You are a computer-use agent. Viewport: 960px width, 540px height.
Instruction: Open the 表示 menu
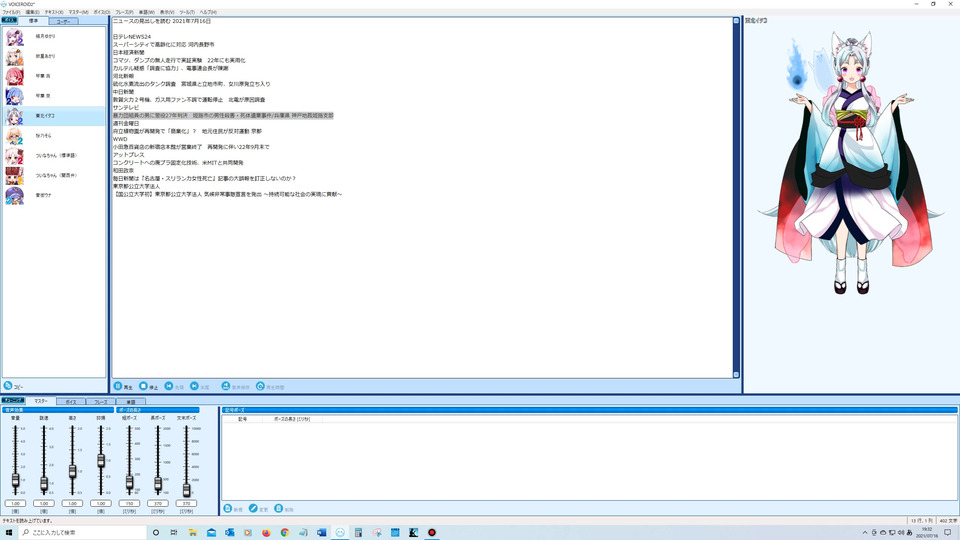167,12
